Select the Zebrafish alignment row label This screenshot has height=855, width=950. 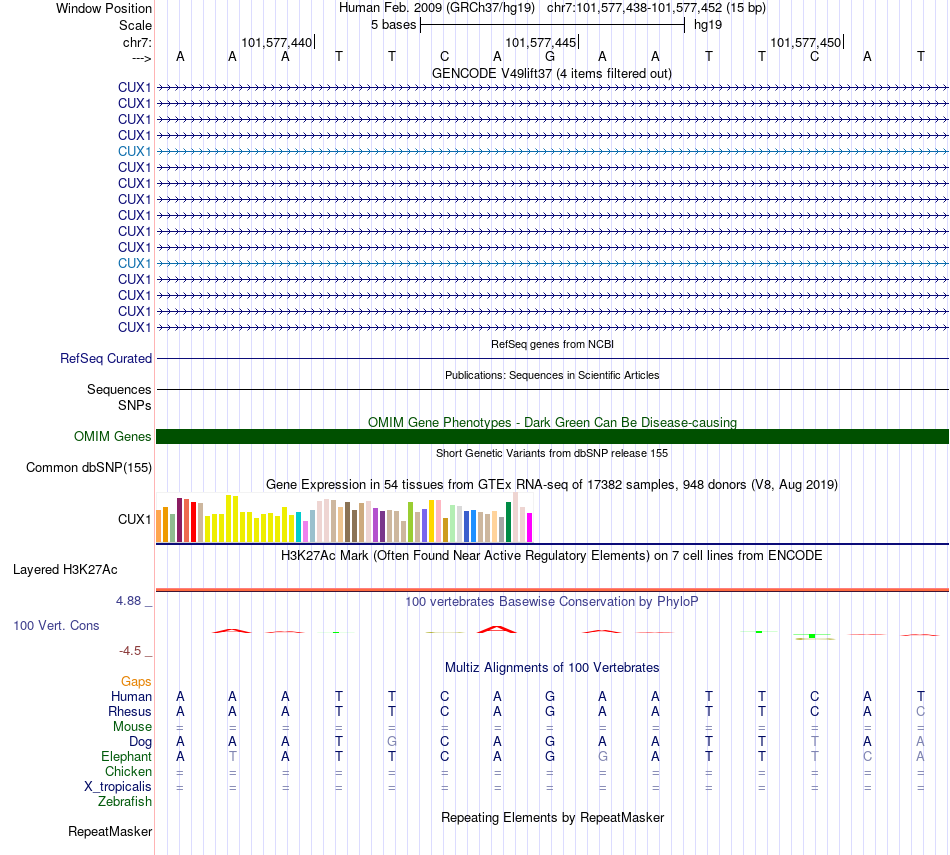(125, 802)
